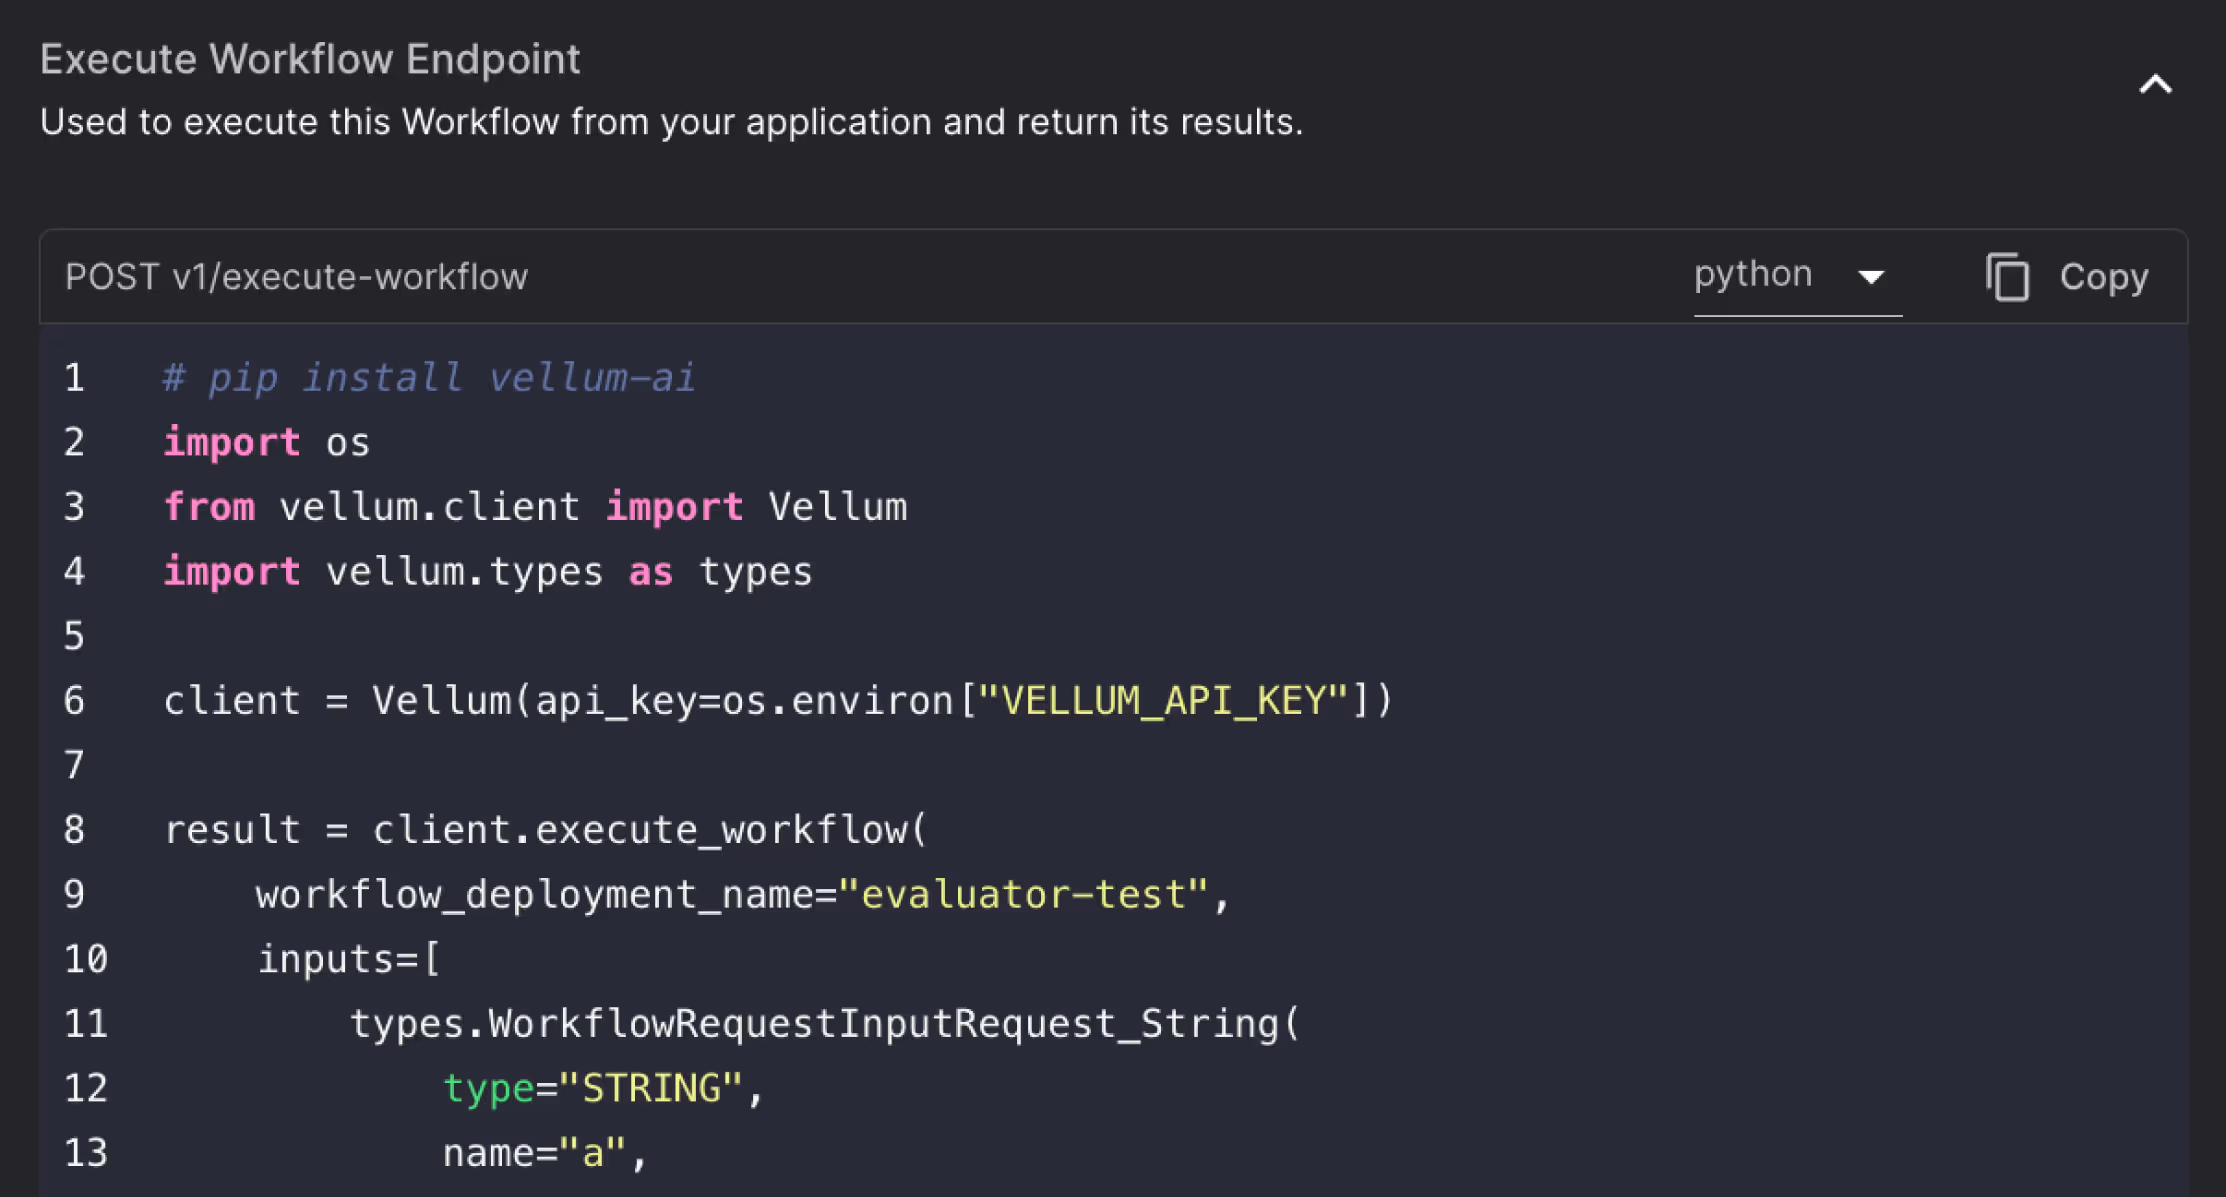Click the '# pip install vellum-ai' comment line
Viewport: 2226px width, 1197px height.
coord(429,378)
